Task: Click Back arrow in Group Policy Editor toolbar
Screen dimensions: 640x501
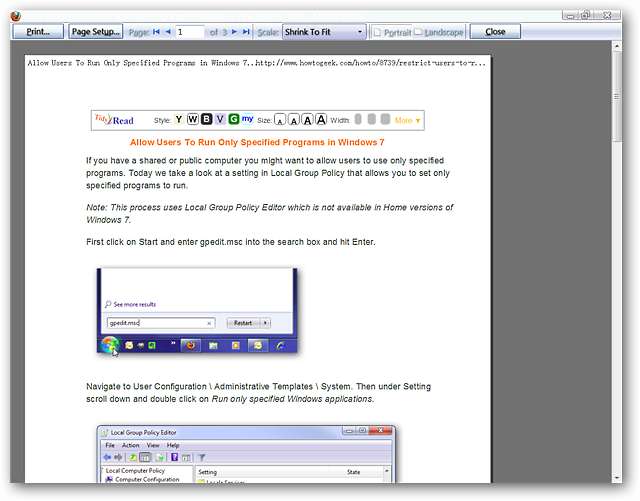Action: point(108,457)
